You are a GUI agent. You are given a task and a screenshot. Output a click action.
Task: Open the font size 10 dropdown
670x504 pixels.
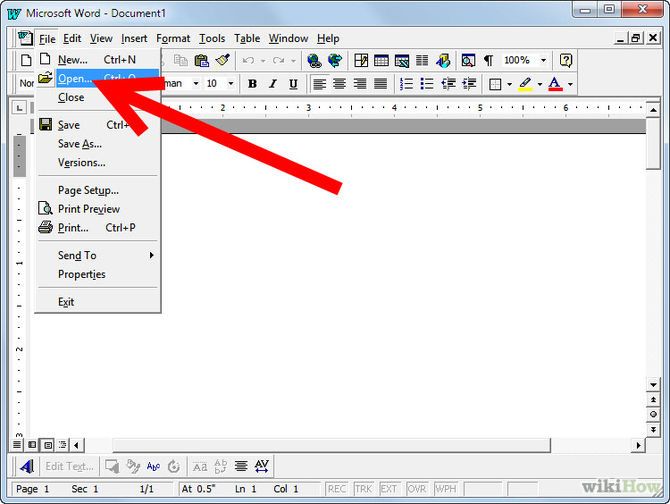231,83
